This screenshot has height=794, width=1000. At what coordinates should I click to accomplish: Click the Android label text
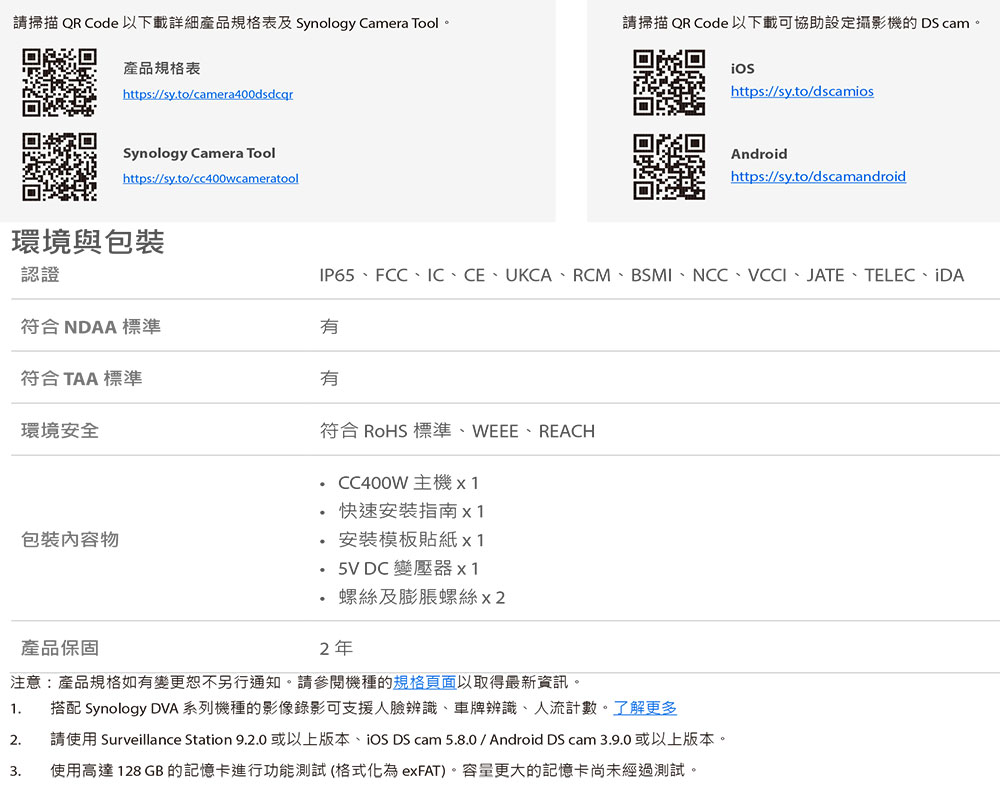point(759,154)
